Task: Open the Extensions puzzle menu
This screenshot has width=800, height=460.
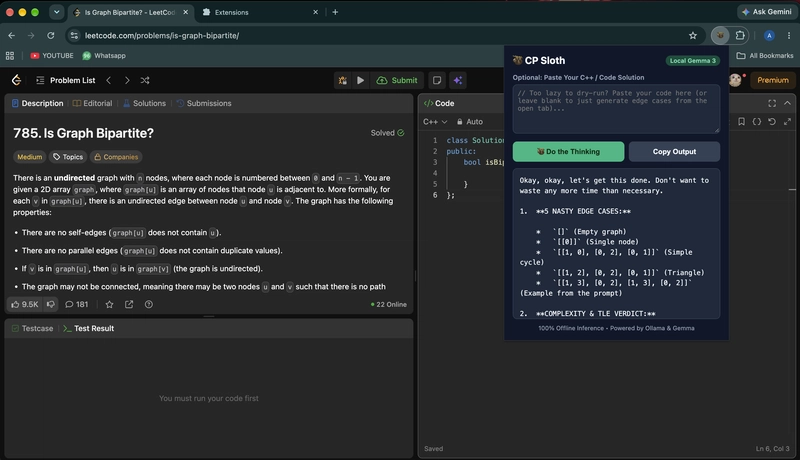Action: (740, 35)
